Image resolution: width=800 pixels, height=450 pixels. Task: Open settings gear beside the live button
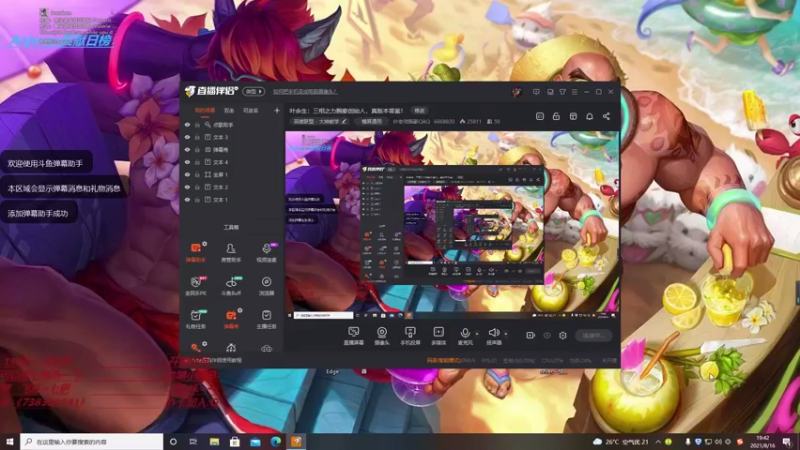563,336
